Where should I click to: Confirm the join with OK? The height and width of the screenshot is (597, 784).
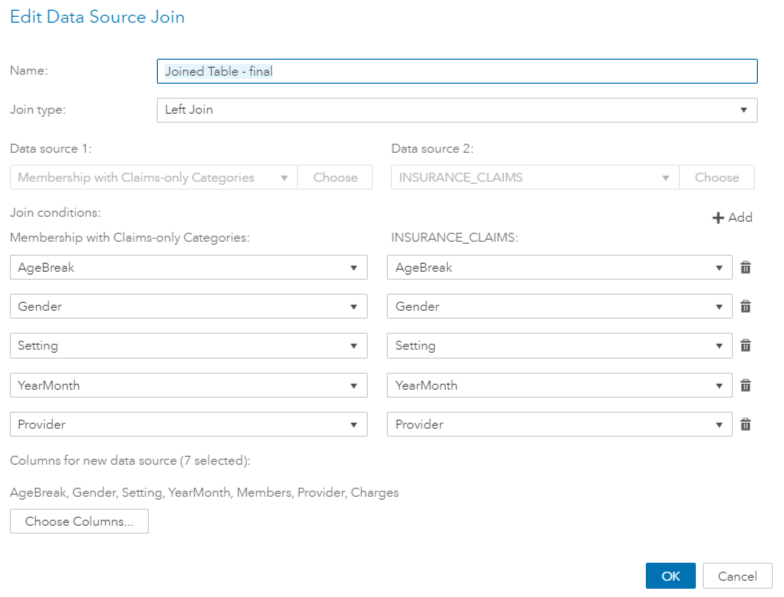pyautogui.click(x=670, y=576)
